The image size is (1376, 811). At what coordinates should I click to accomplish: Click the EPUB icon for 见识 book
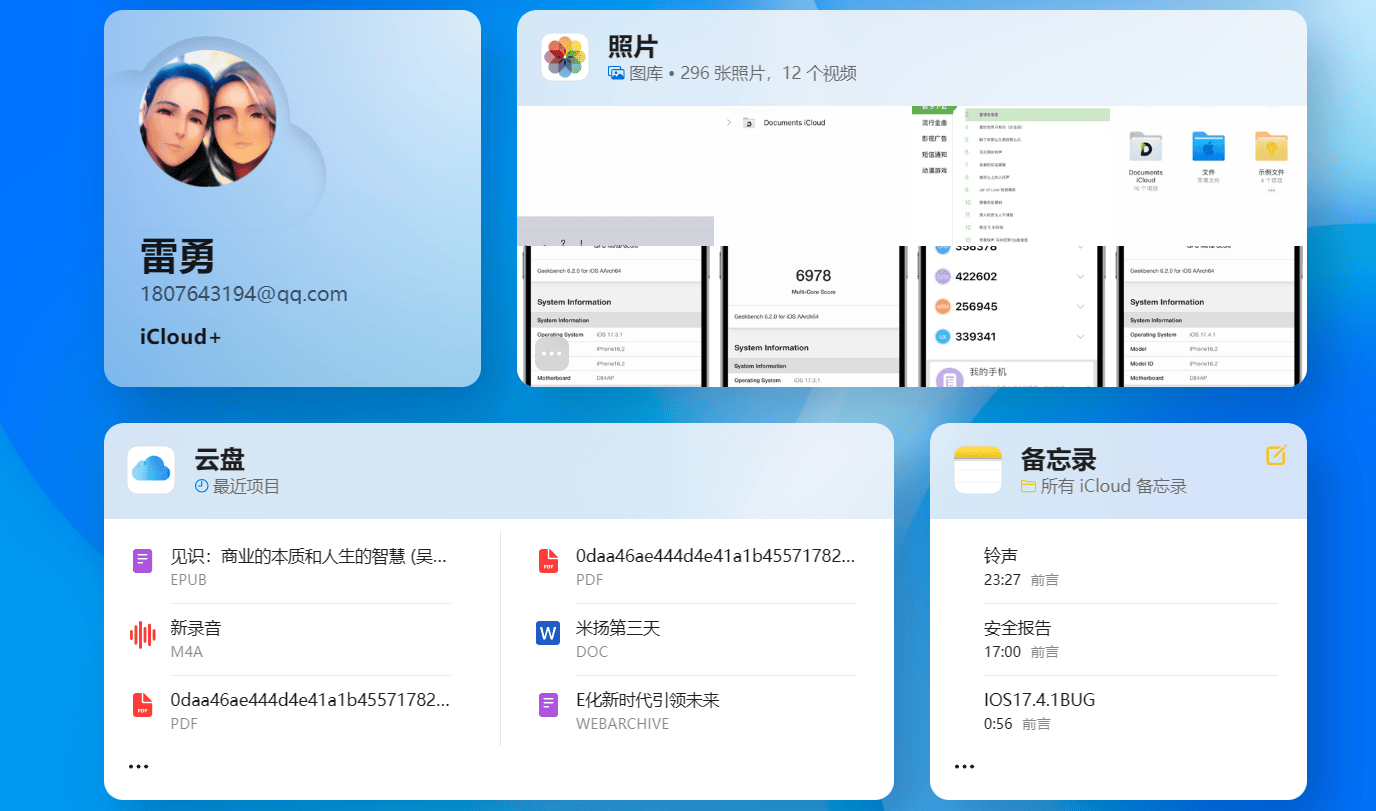(x=142, y=561)
